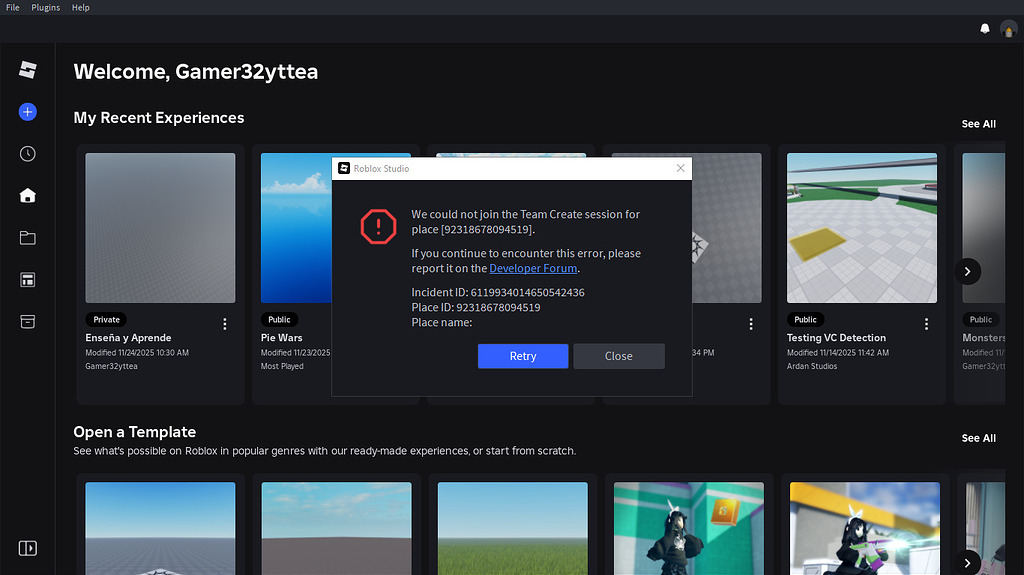Click the Roblox Studio logo in sidebar
This screenshot has height=575, width=1024.
(x=27, y=69)
